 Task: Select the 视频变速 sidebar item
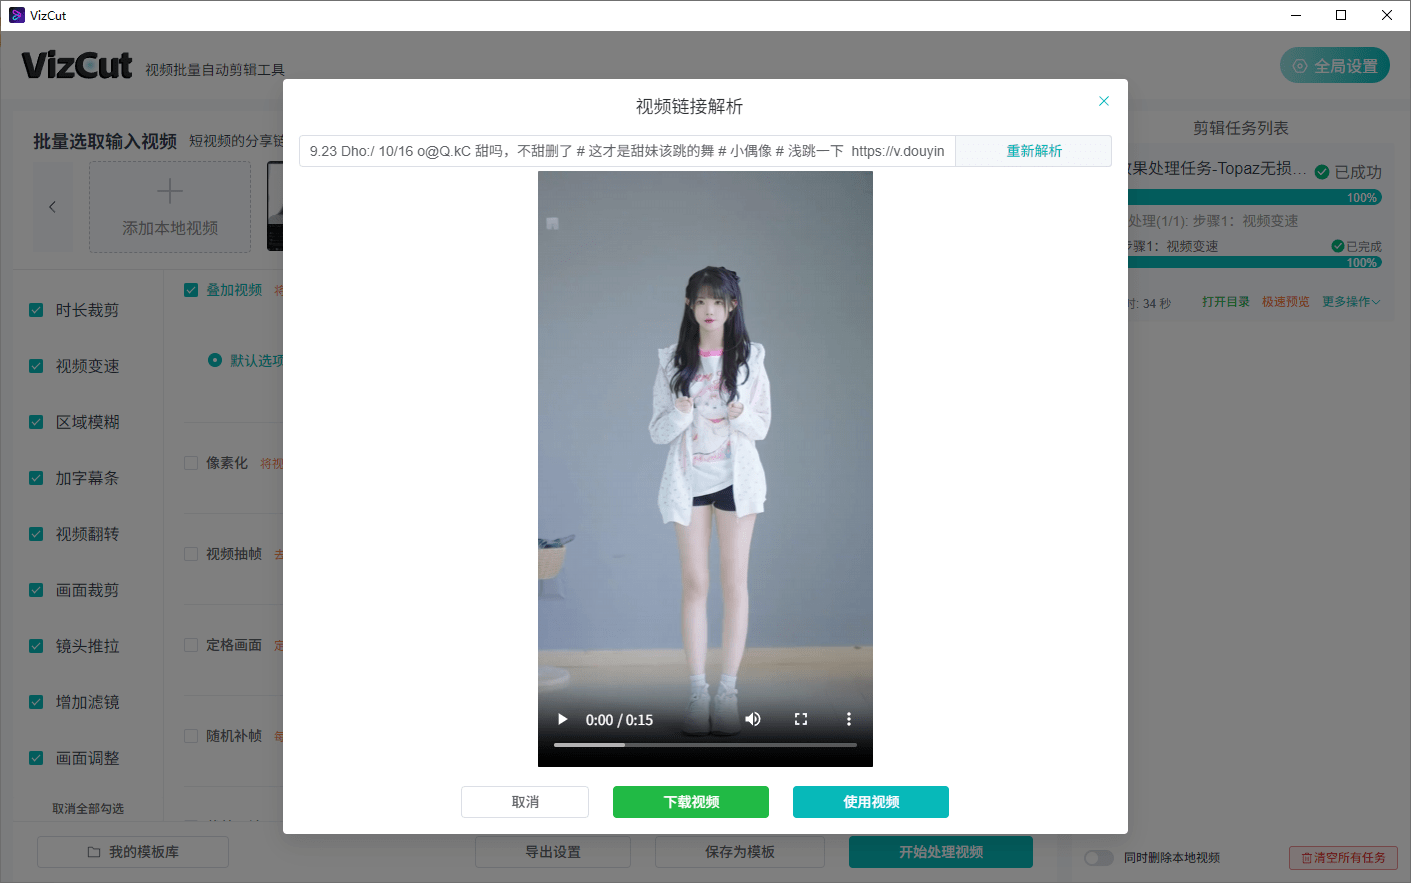point(87,366)
